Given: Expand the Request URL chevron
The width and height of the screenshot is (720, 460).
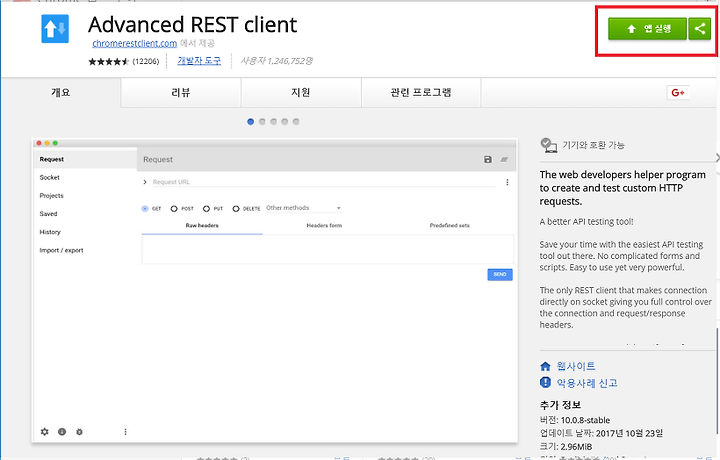Looking at the screenshot, I should tap(145, 182).
